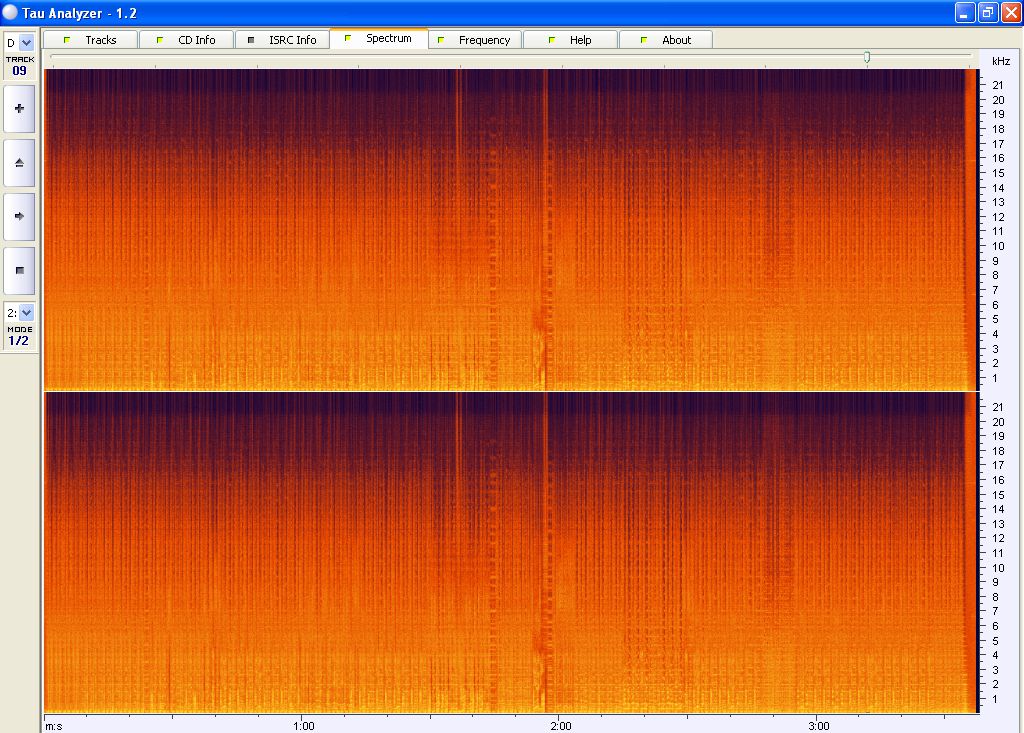Click the TRACK 09 indicator
The width and height of the screenshot is (1024, 733).
point(20,66)
